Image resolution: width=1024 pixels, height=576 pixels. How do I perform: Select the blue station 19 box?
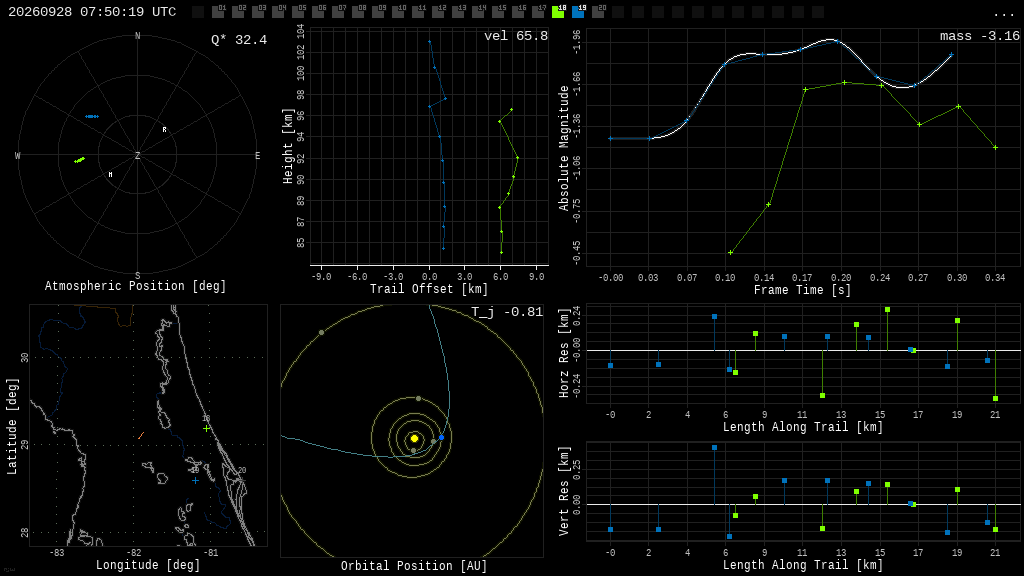click(x=579, y=11)
